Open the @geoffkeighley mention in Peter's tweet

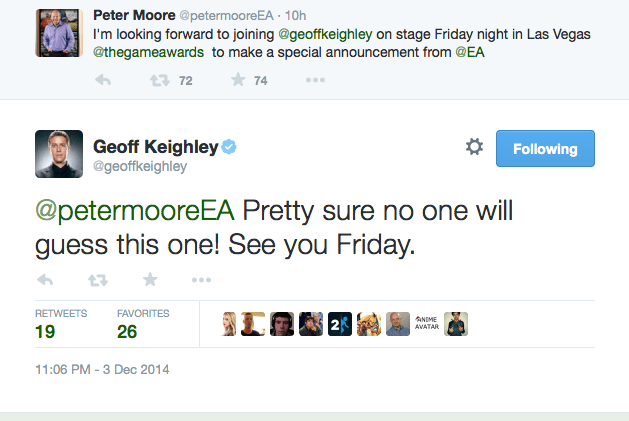tap(325, 35)
